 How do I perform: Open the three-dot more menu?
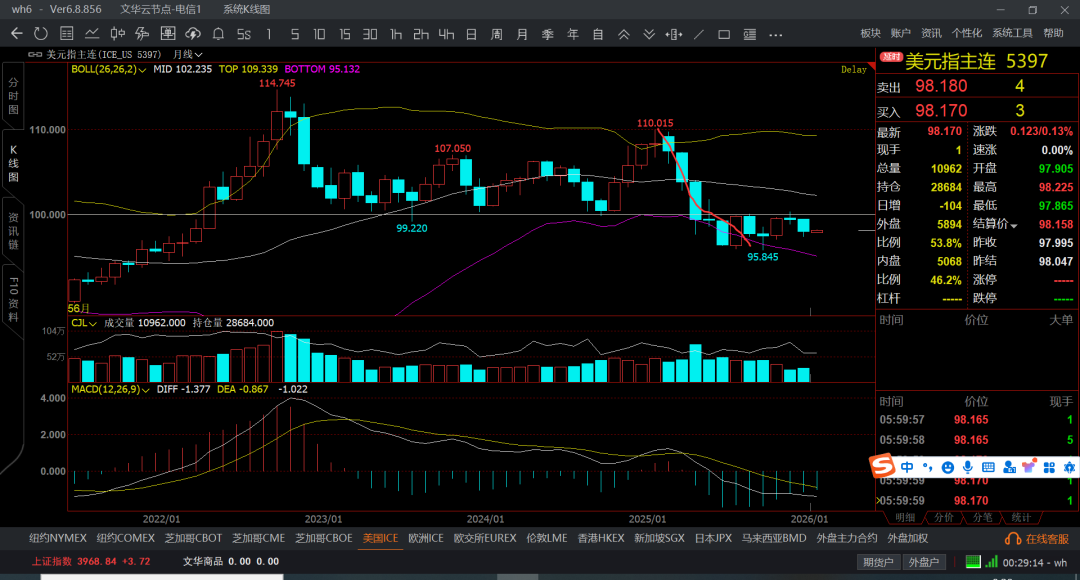coord(776,34)
